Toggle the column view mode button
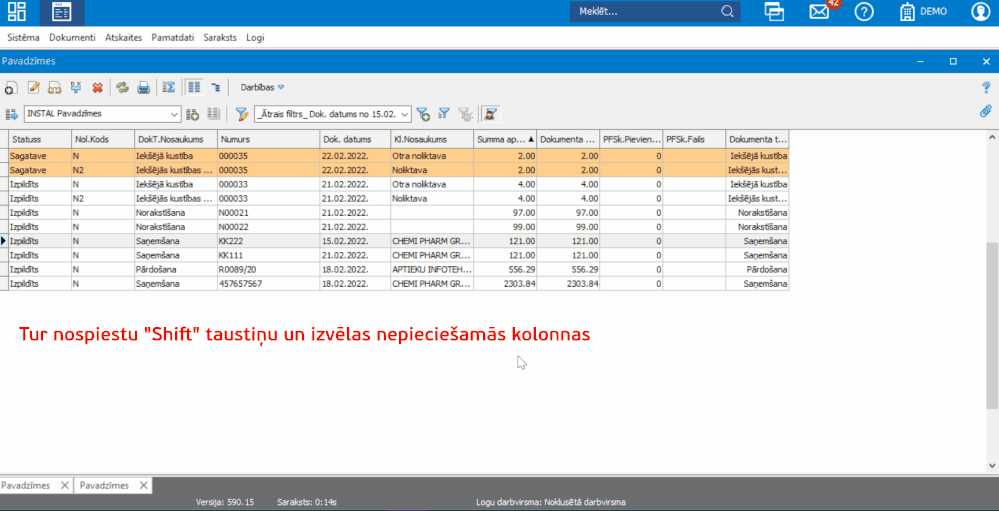The width and height of the screenshot is (999, 511). pos(194,88)
